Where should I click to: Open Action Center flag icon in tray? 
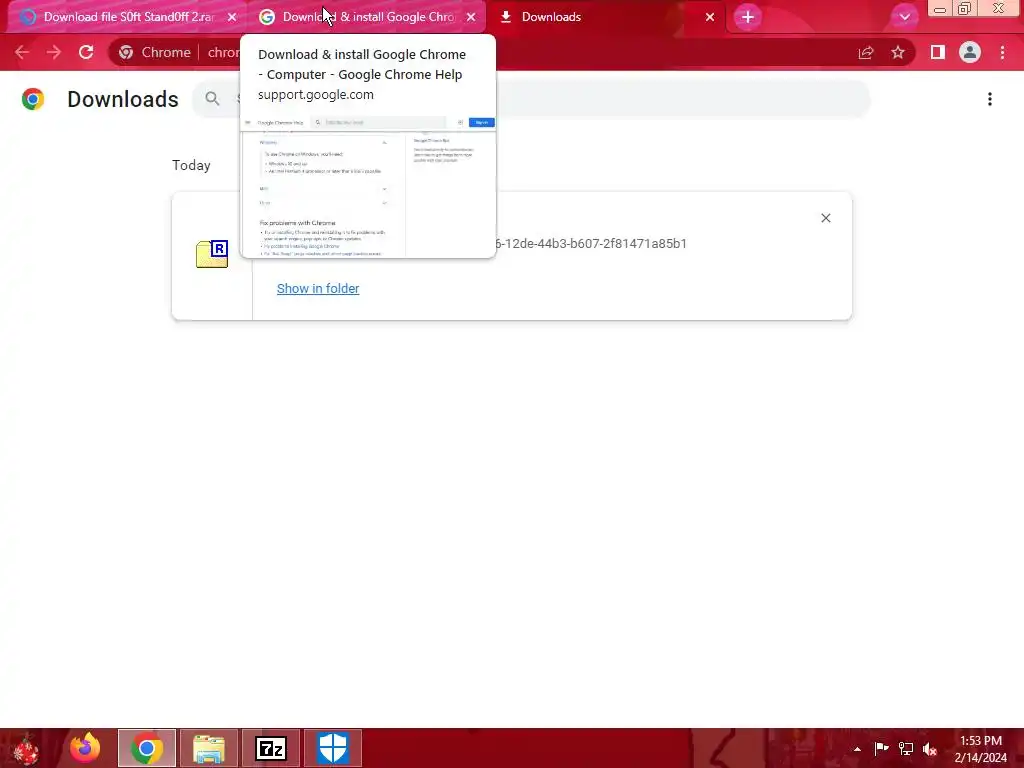tap(881, 749)
